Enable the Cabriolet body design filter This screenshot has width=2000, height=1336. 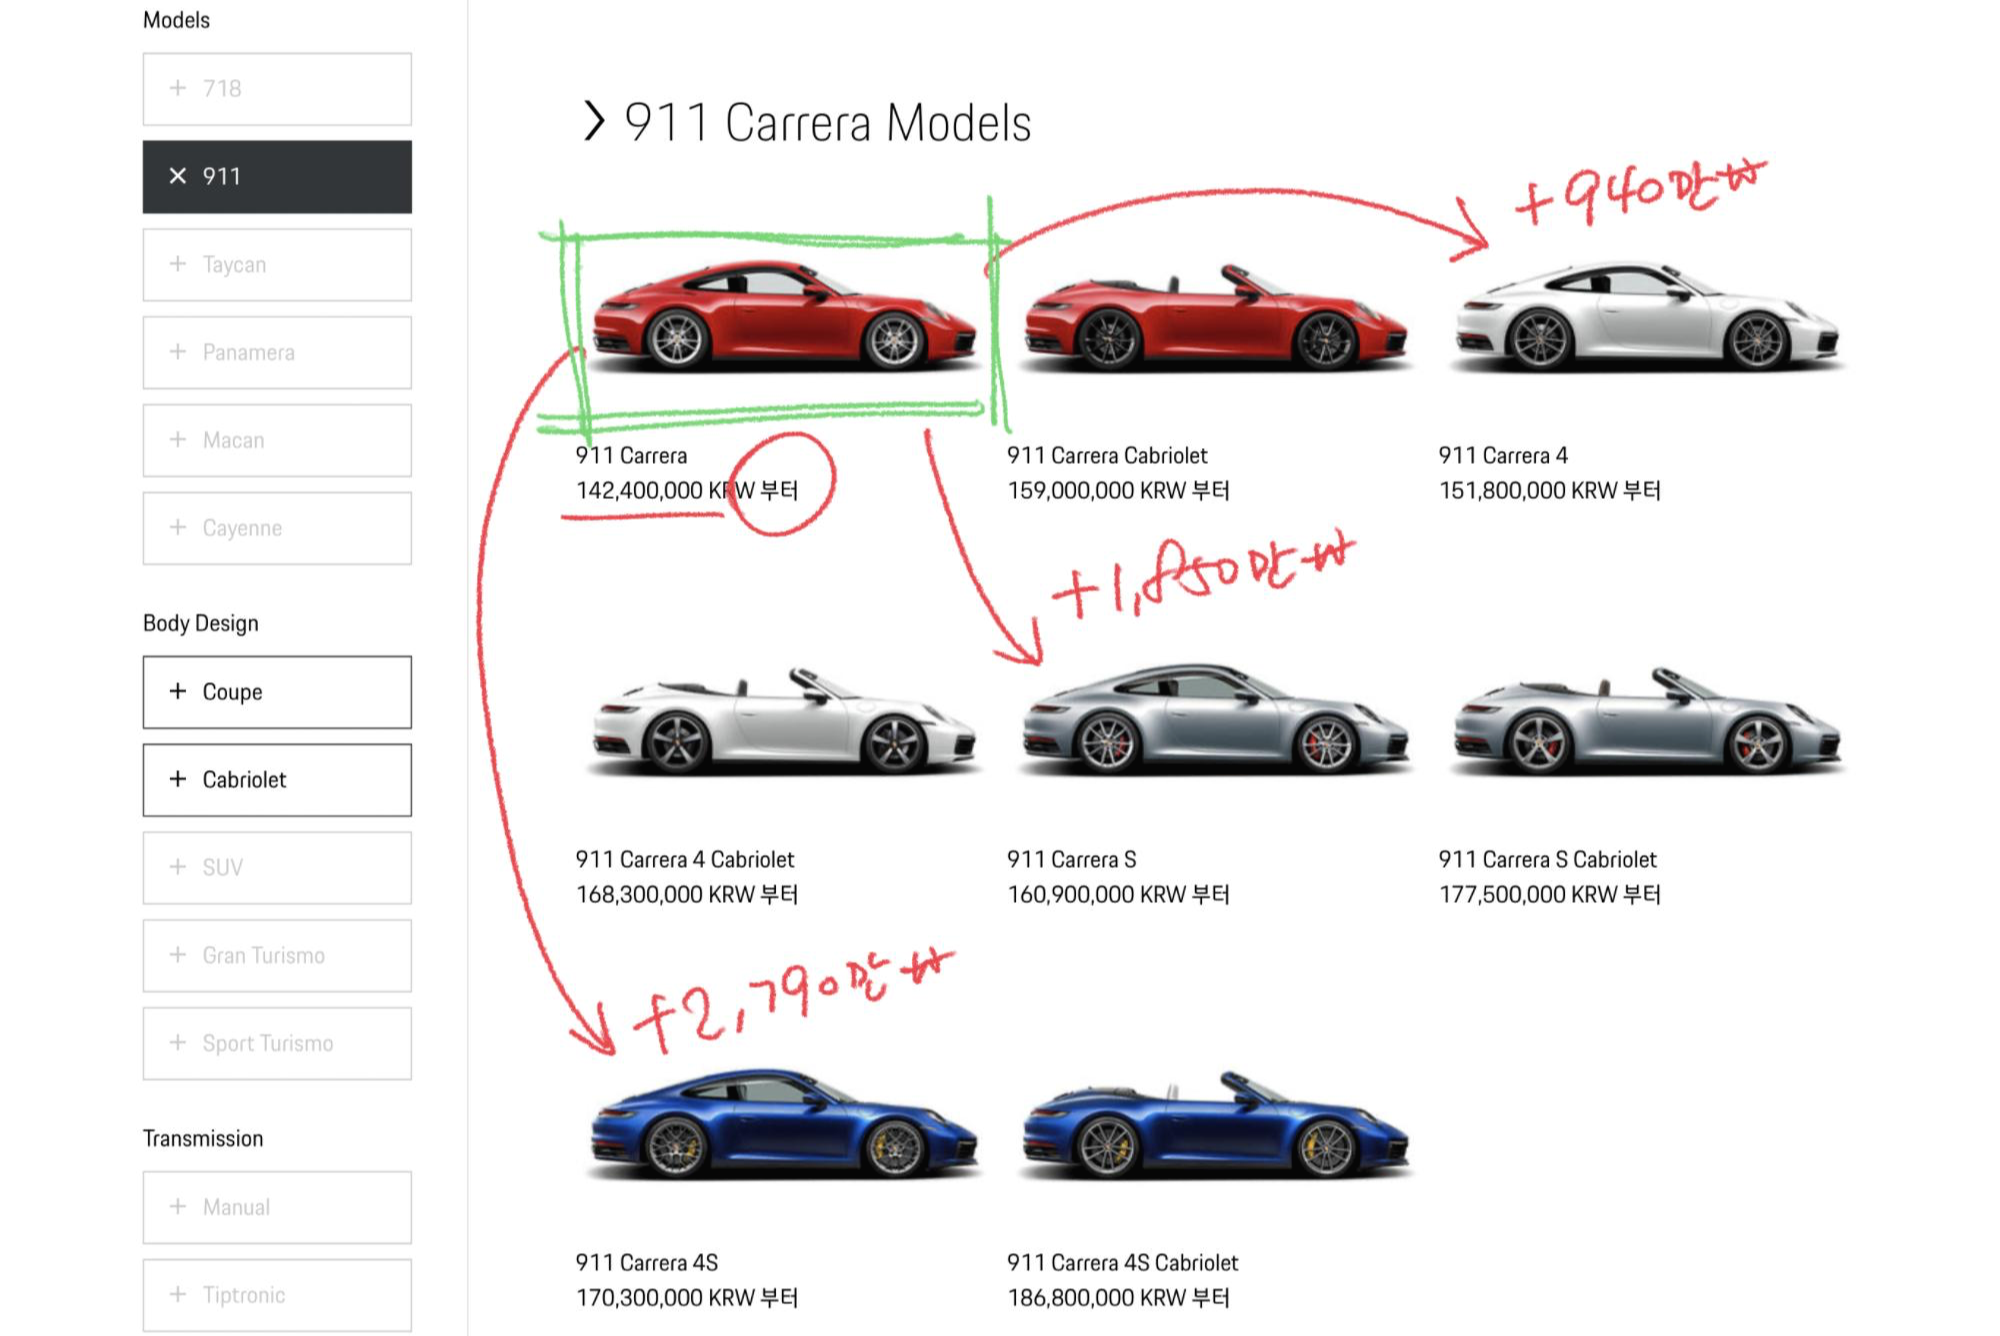pos(277,780)
